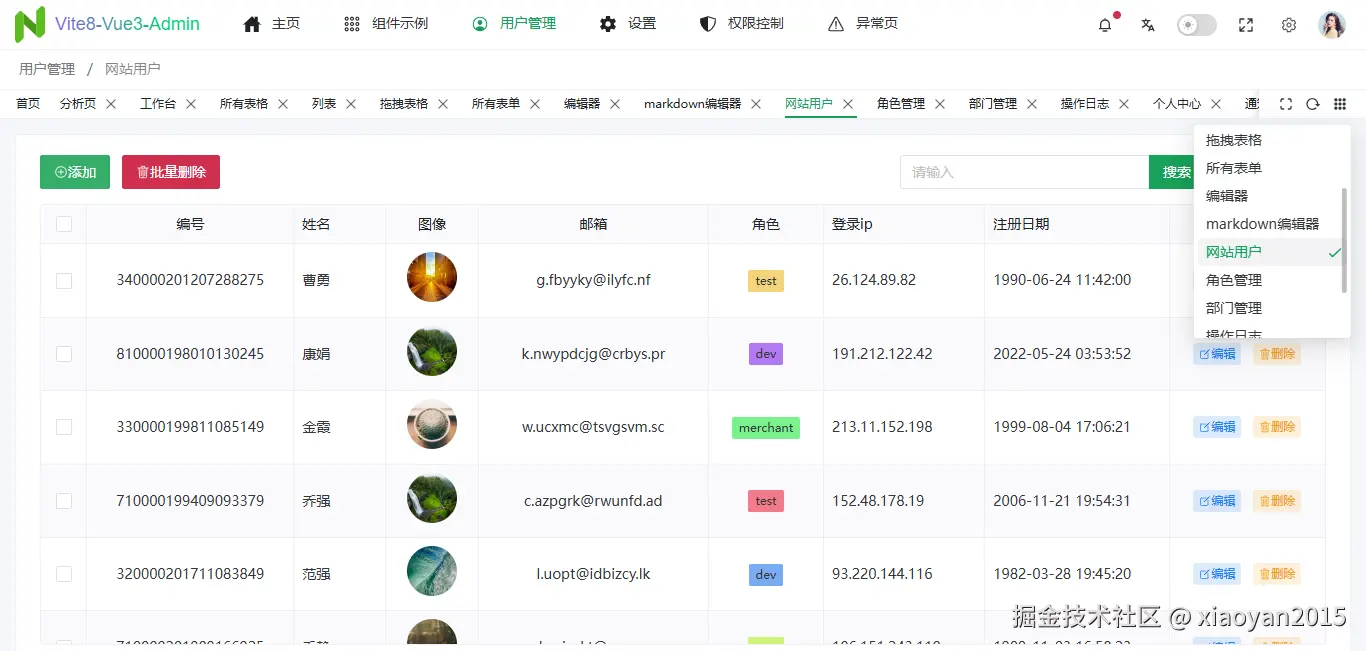The width and height of the screenshot is (1366, 651).
Task: Click the email g.fbyyky@ilyfc.nf
Action: (593, 280)
